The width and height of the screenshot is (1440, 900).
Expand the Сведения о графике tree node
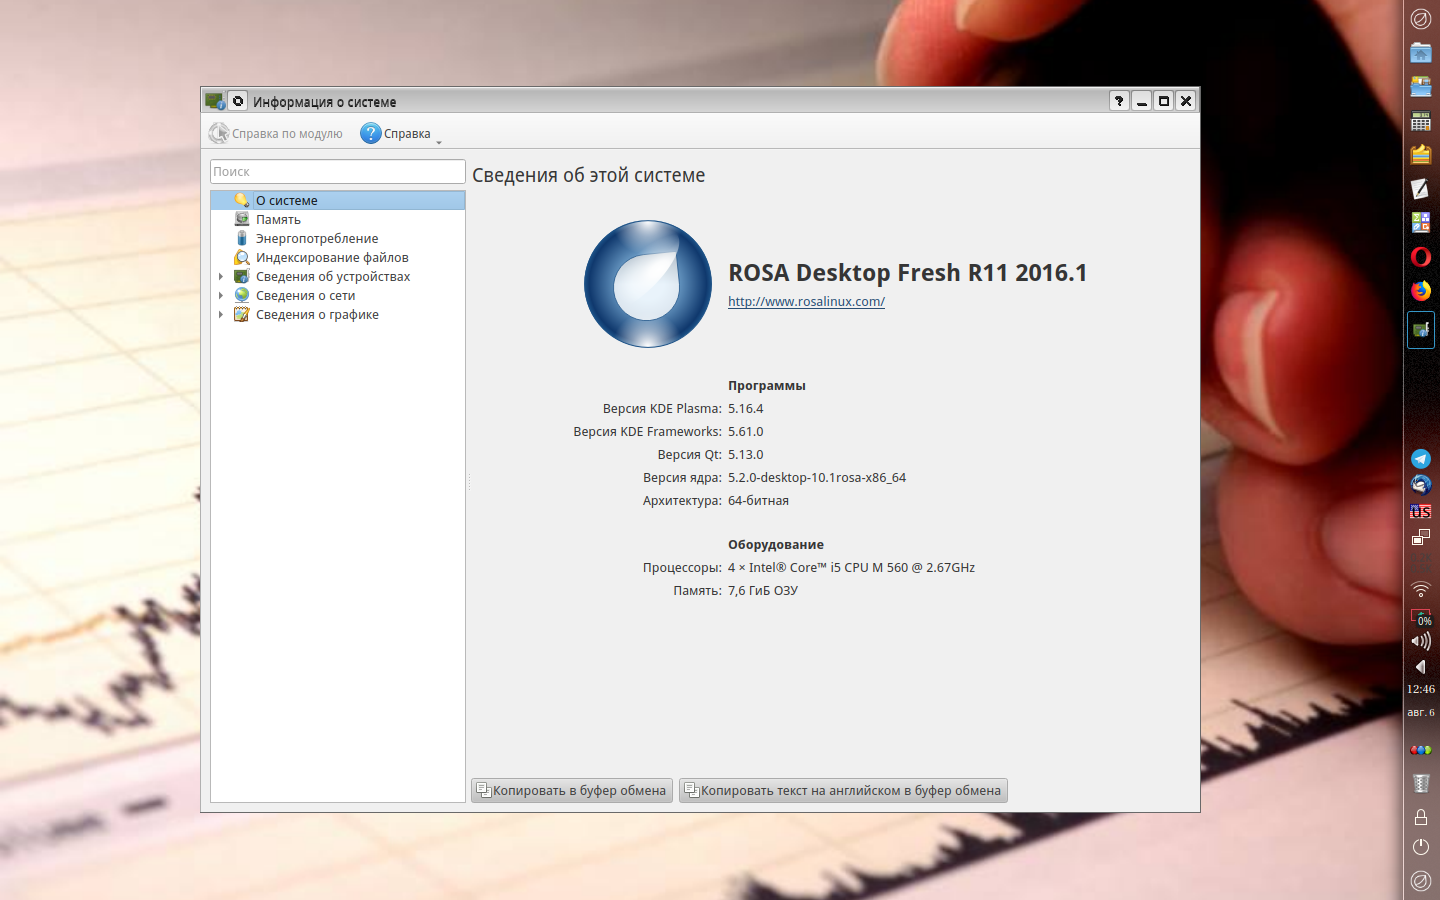[x=221, y=314]
